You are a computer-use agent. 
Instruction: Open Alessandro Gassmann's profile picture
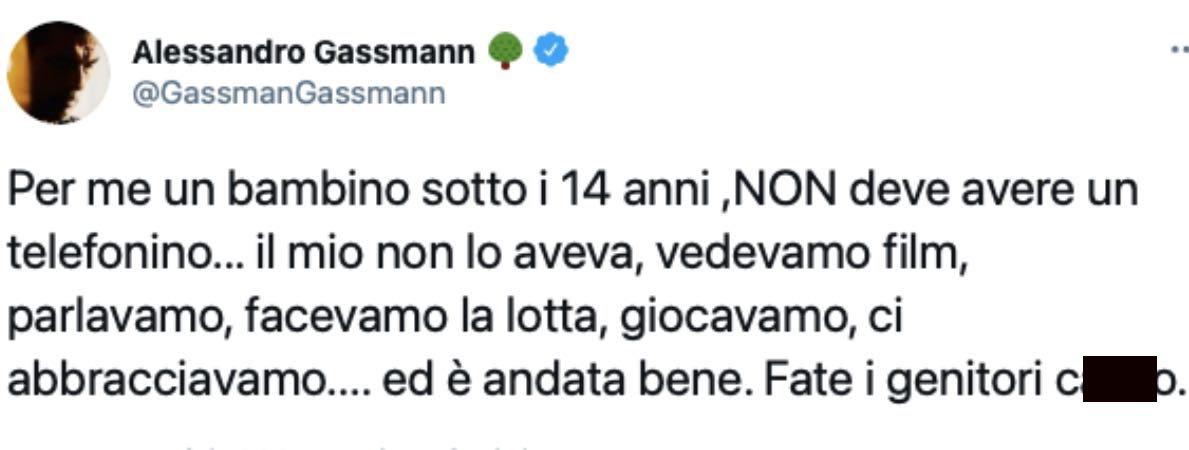point(58,72)
